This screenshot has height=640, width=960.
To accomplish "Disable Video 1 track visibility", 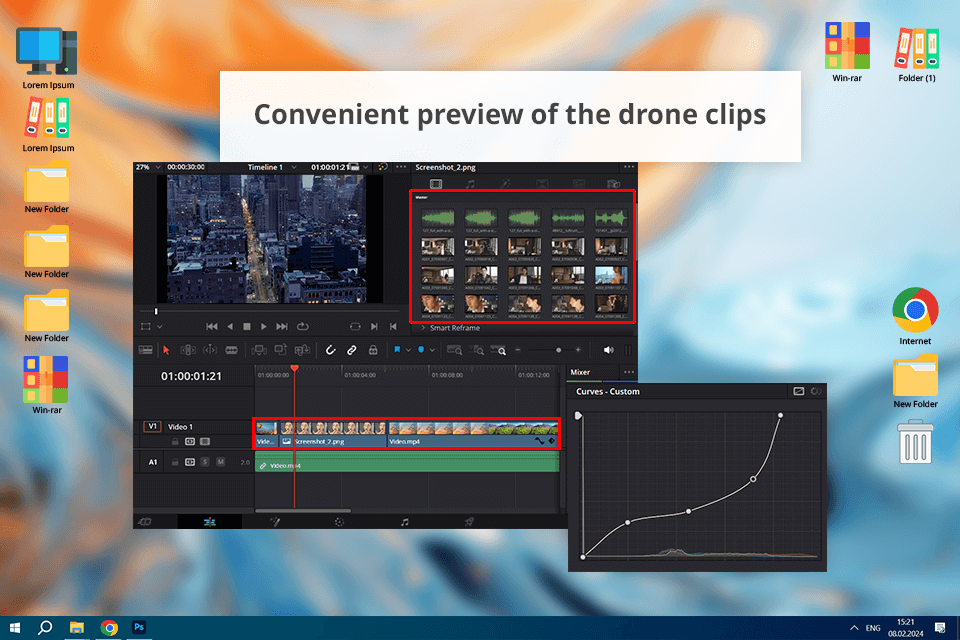I will (205, 442).
